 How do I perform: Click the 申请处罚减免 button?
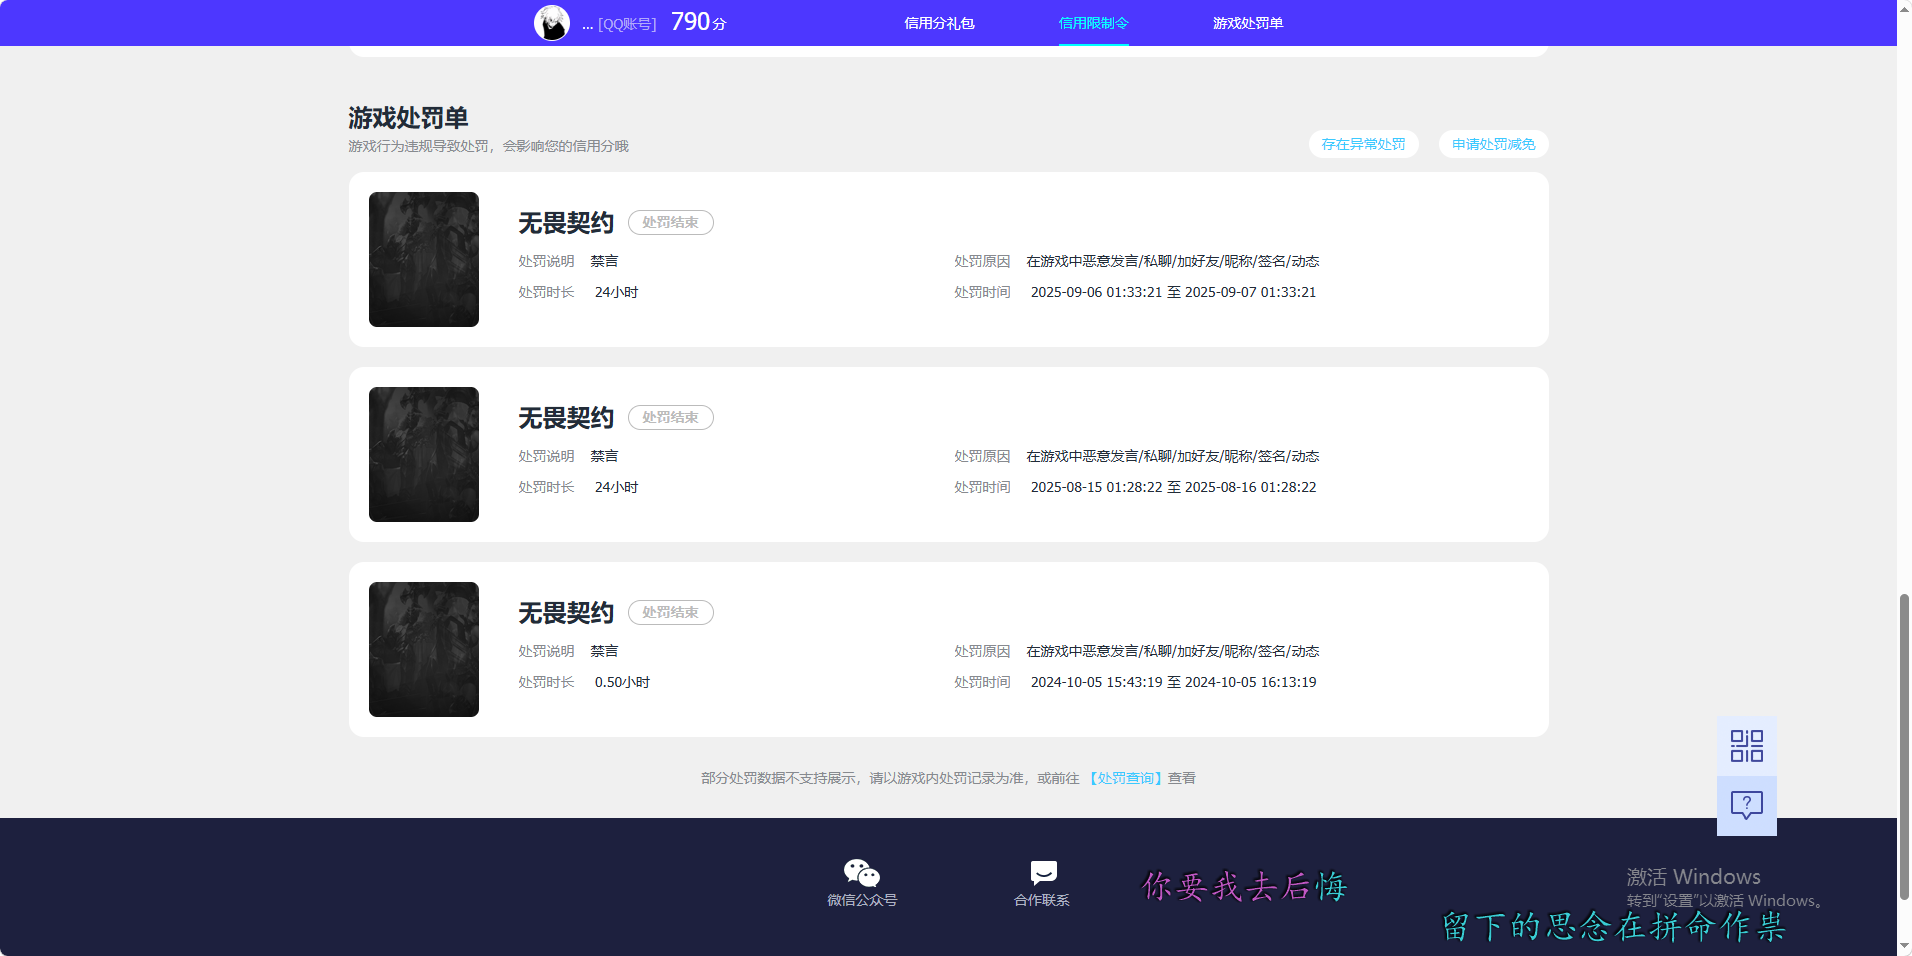point(1491,144)
